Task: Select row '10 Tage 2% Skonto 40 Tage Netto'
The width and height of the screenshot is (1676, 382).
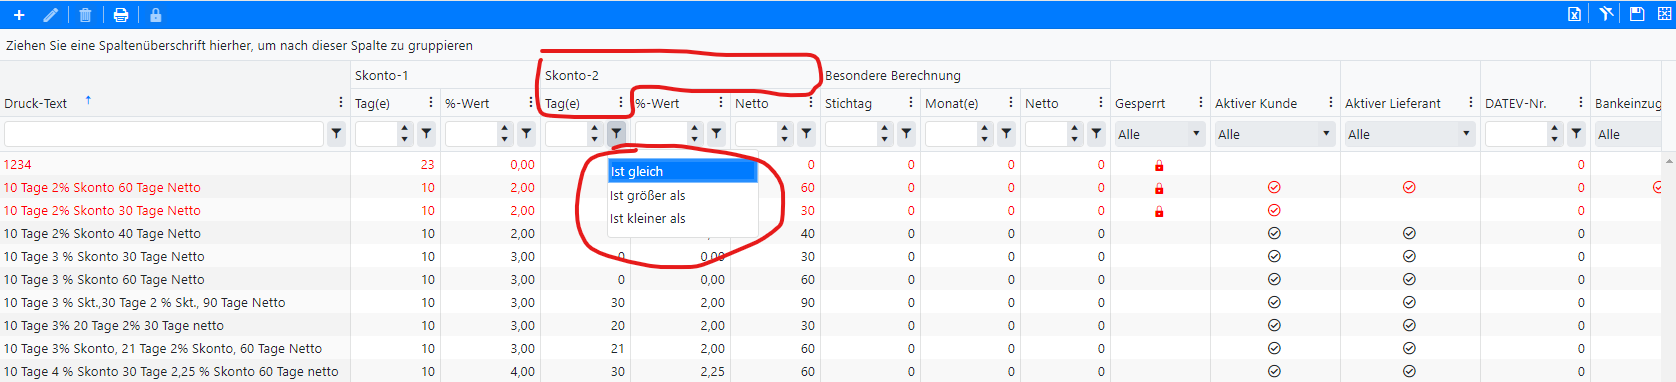Action: tap(830, 233)
